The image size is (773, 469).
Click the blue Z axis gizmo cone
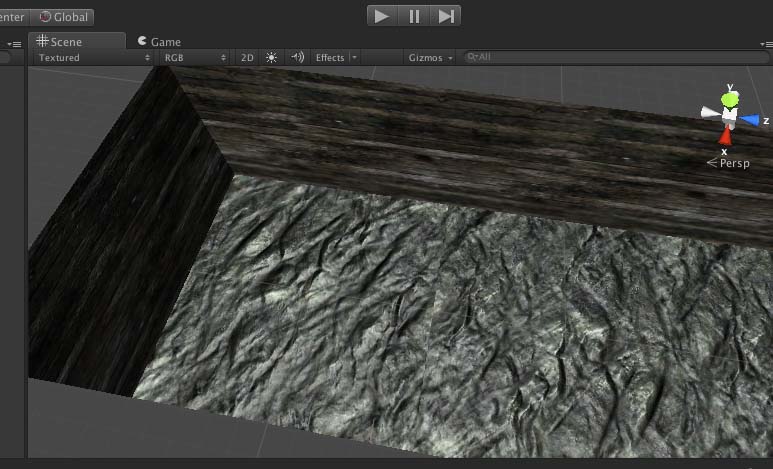click(749, 120)
